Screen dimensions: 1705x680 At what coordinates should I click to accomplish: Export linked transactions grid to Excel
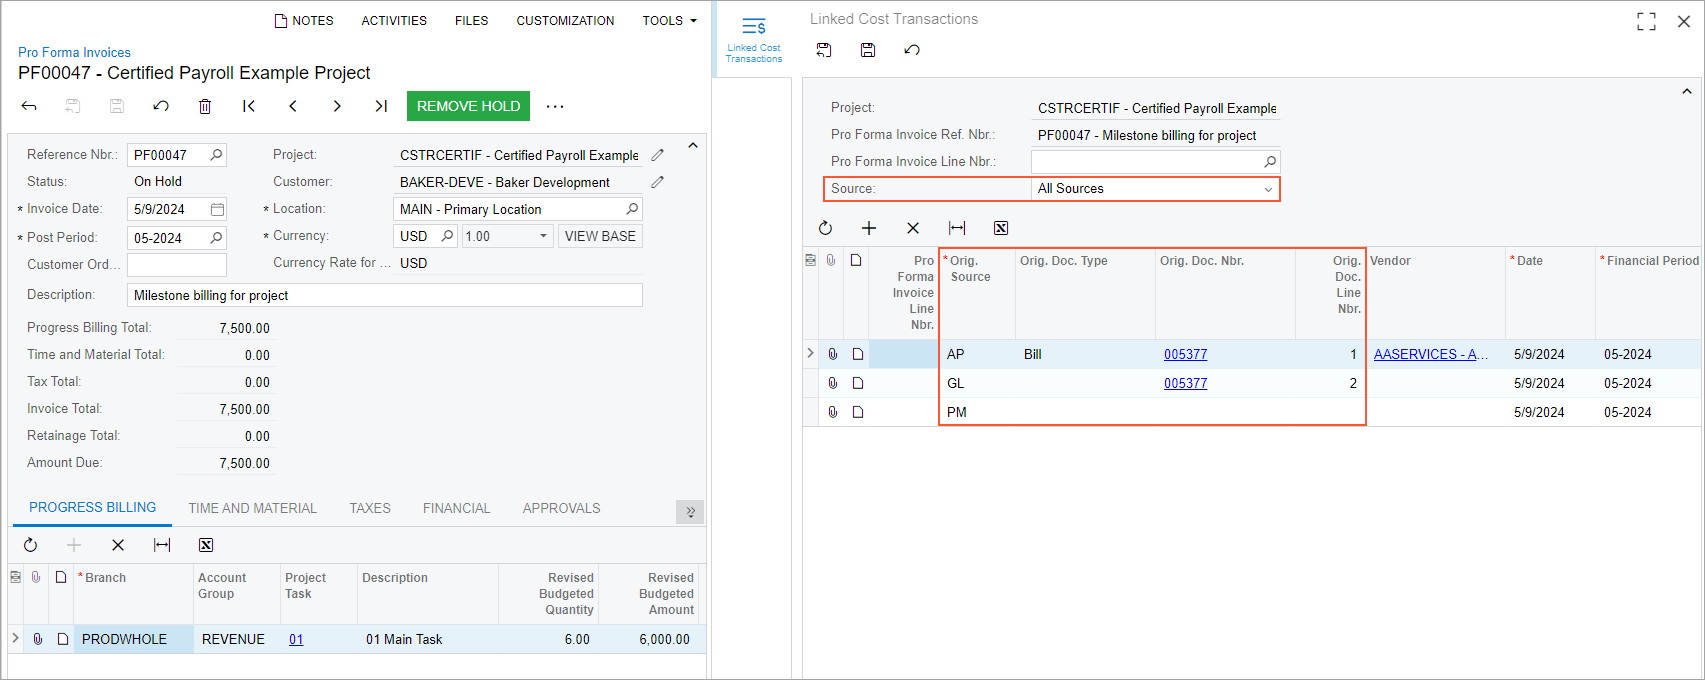coord(1001,228)
